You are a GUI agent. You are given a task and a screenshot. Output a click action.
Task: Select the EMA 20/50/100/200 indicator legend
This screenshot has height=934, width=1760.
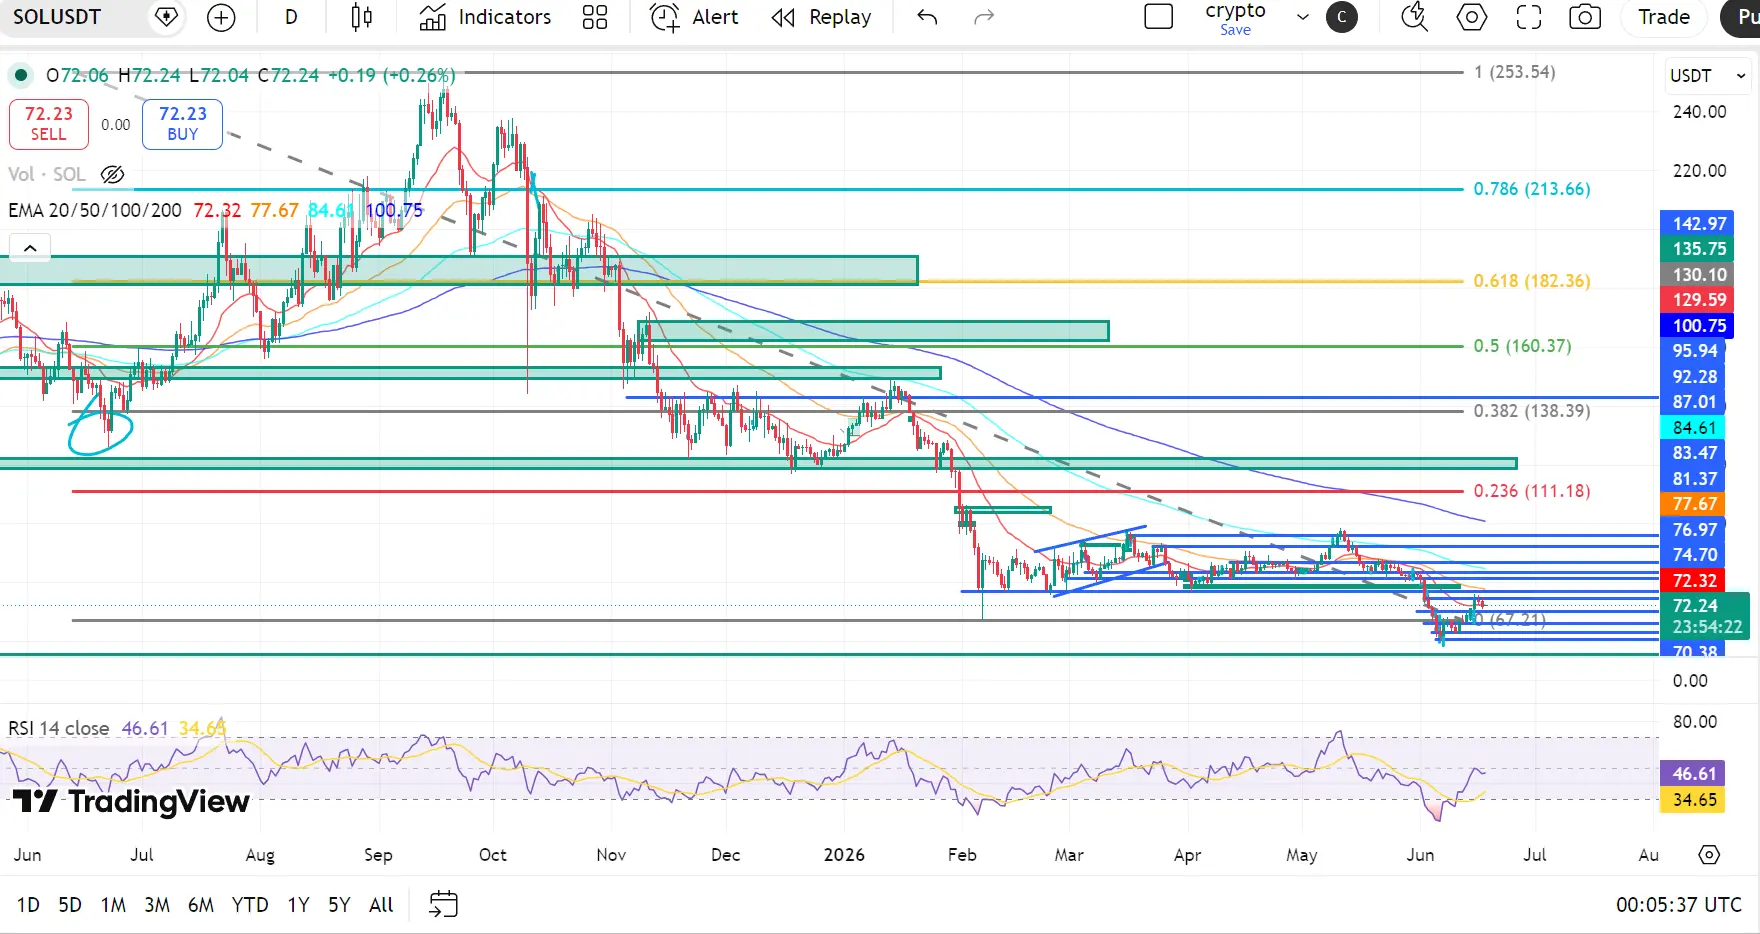point(95,210)
